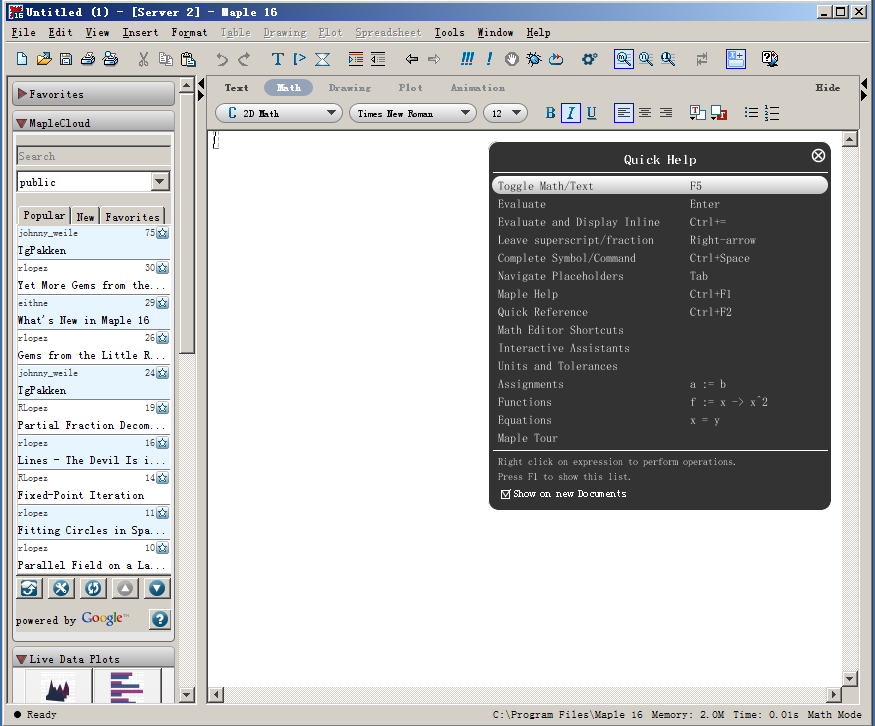Open the Times New Roman font dropdown
Image resolution: width=875 pixels, height=726 pixels.
[412, 113]
